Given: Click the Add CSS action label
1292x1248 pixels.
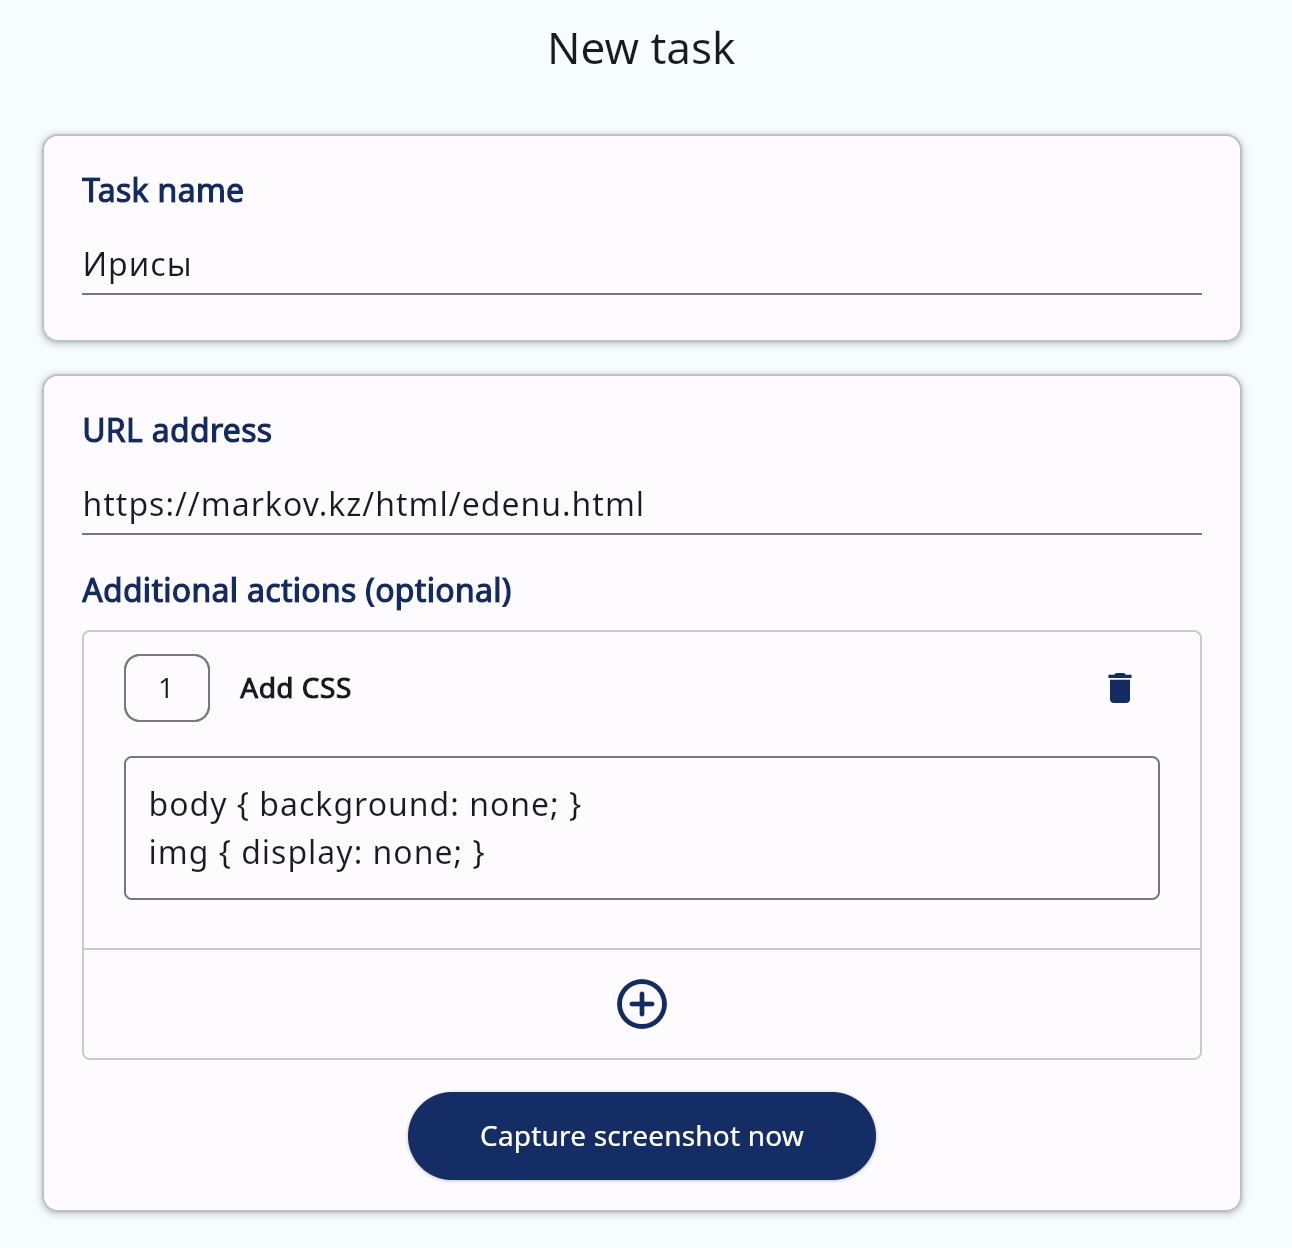Looking at the screenshot, I should tap(295, 688).
